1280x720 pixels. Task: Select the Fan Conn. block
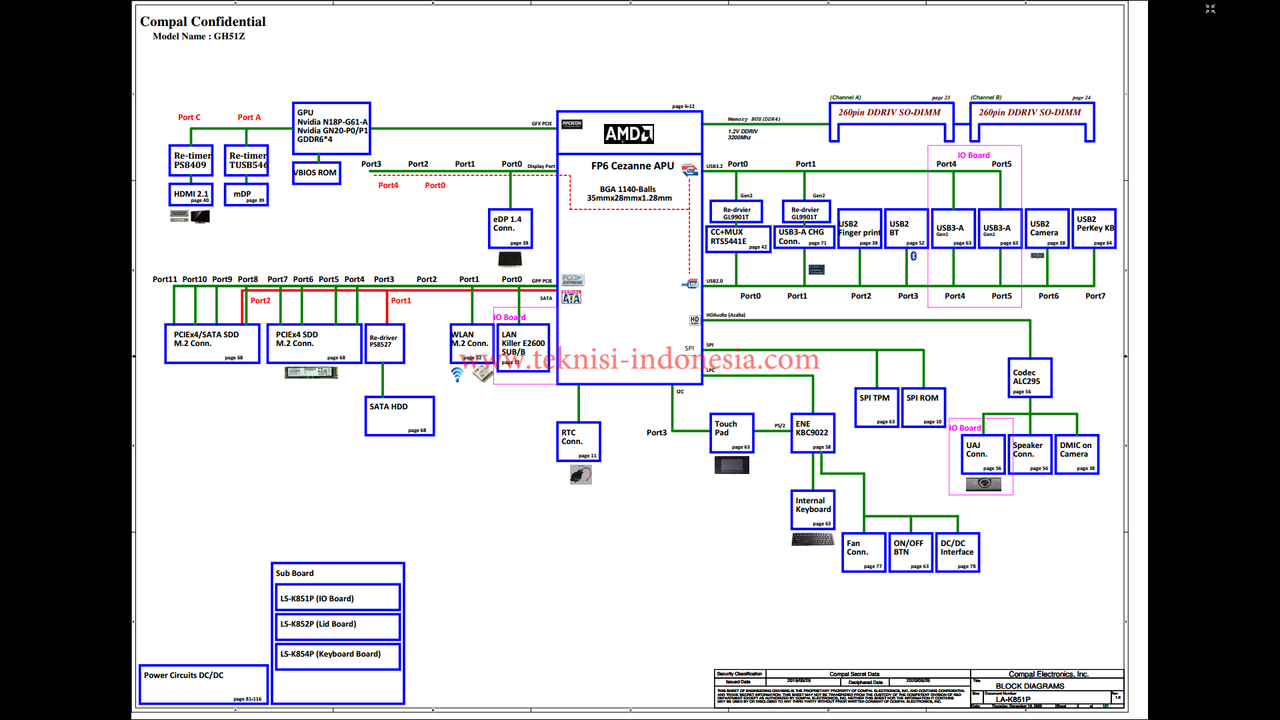pos(864,552)
